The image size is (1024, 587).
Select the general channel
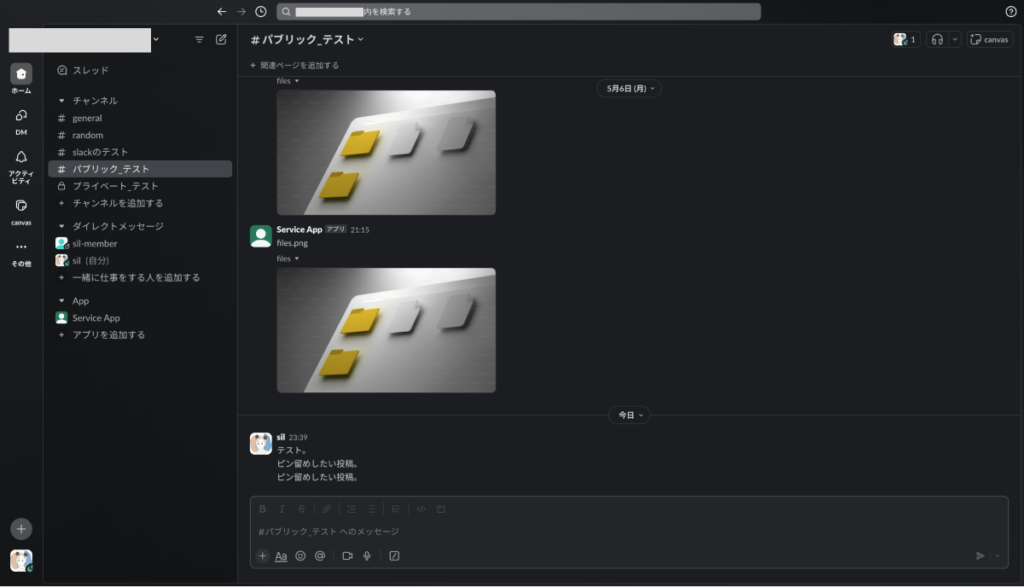click(87, 118)
